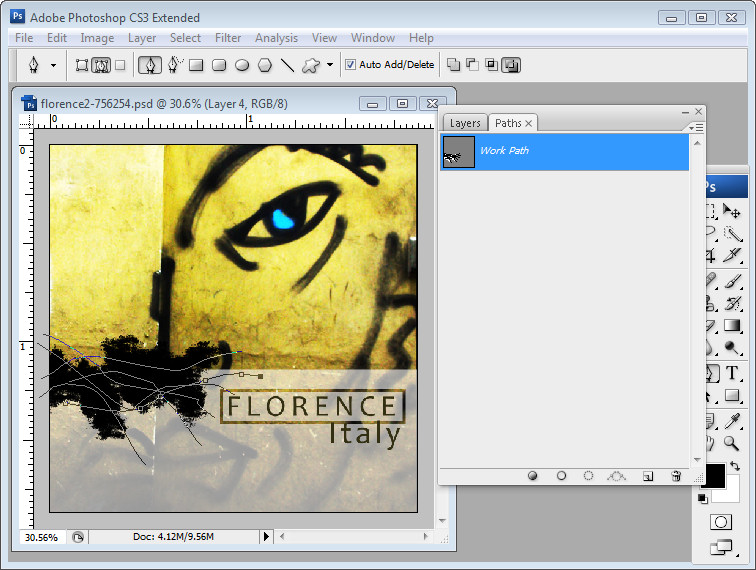756x570 pixels.
Task: Open the Image menu
Action: (x=97, y=38)
